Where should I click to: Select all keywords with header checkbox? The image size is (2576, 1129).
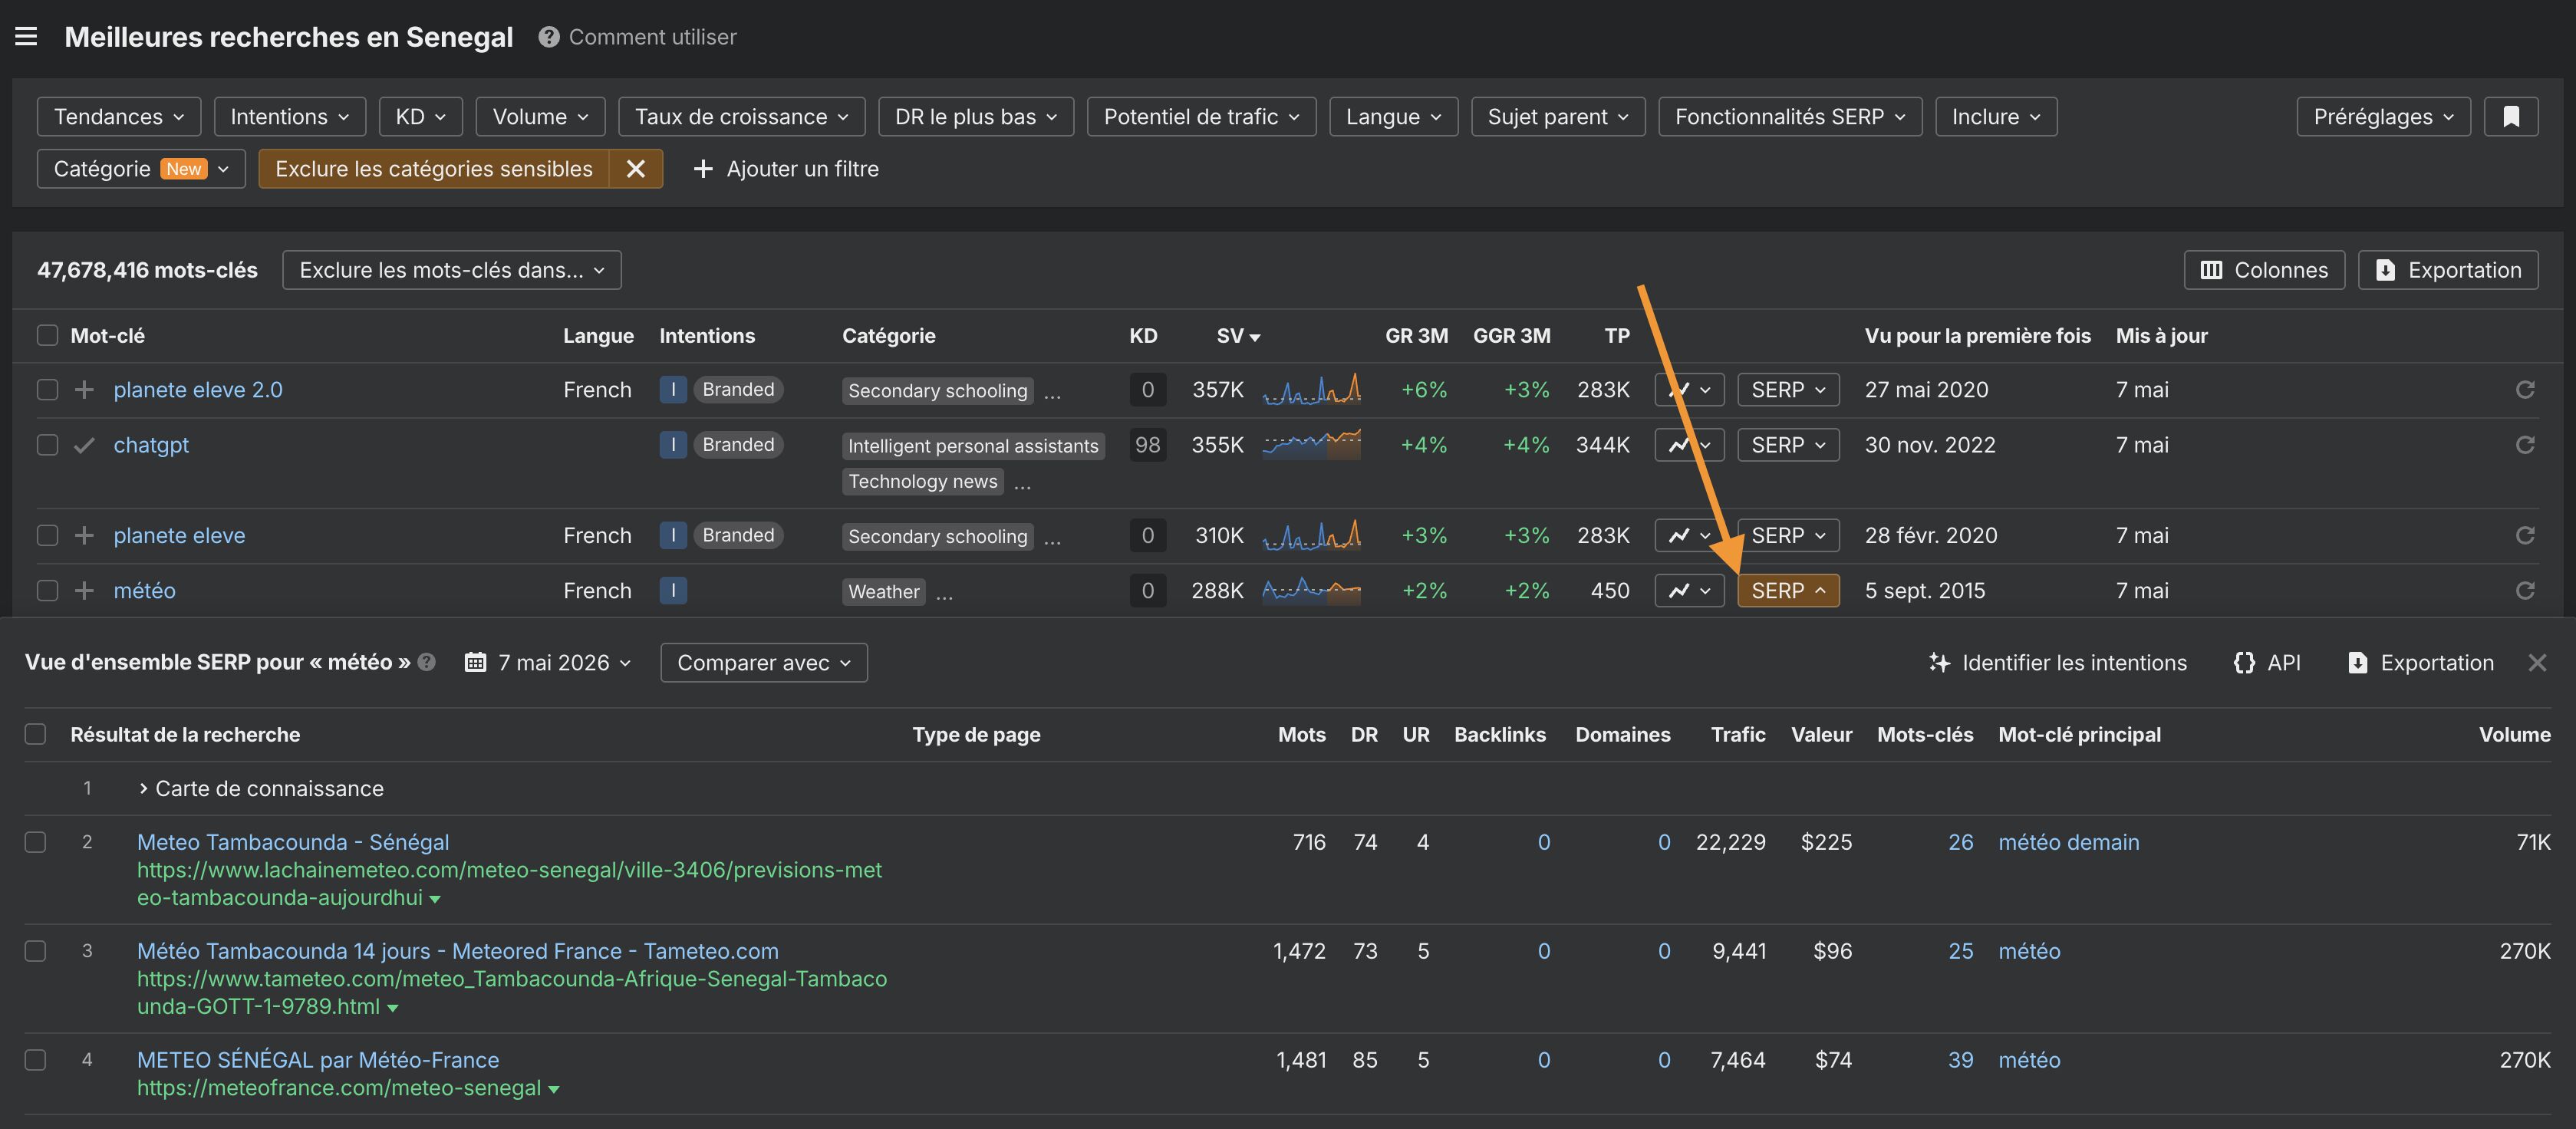pos(47,336)
